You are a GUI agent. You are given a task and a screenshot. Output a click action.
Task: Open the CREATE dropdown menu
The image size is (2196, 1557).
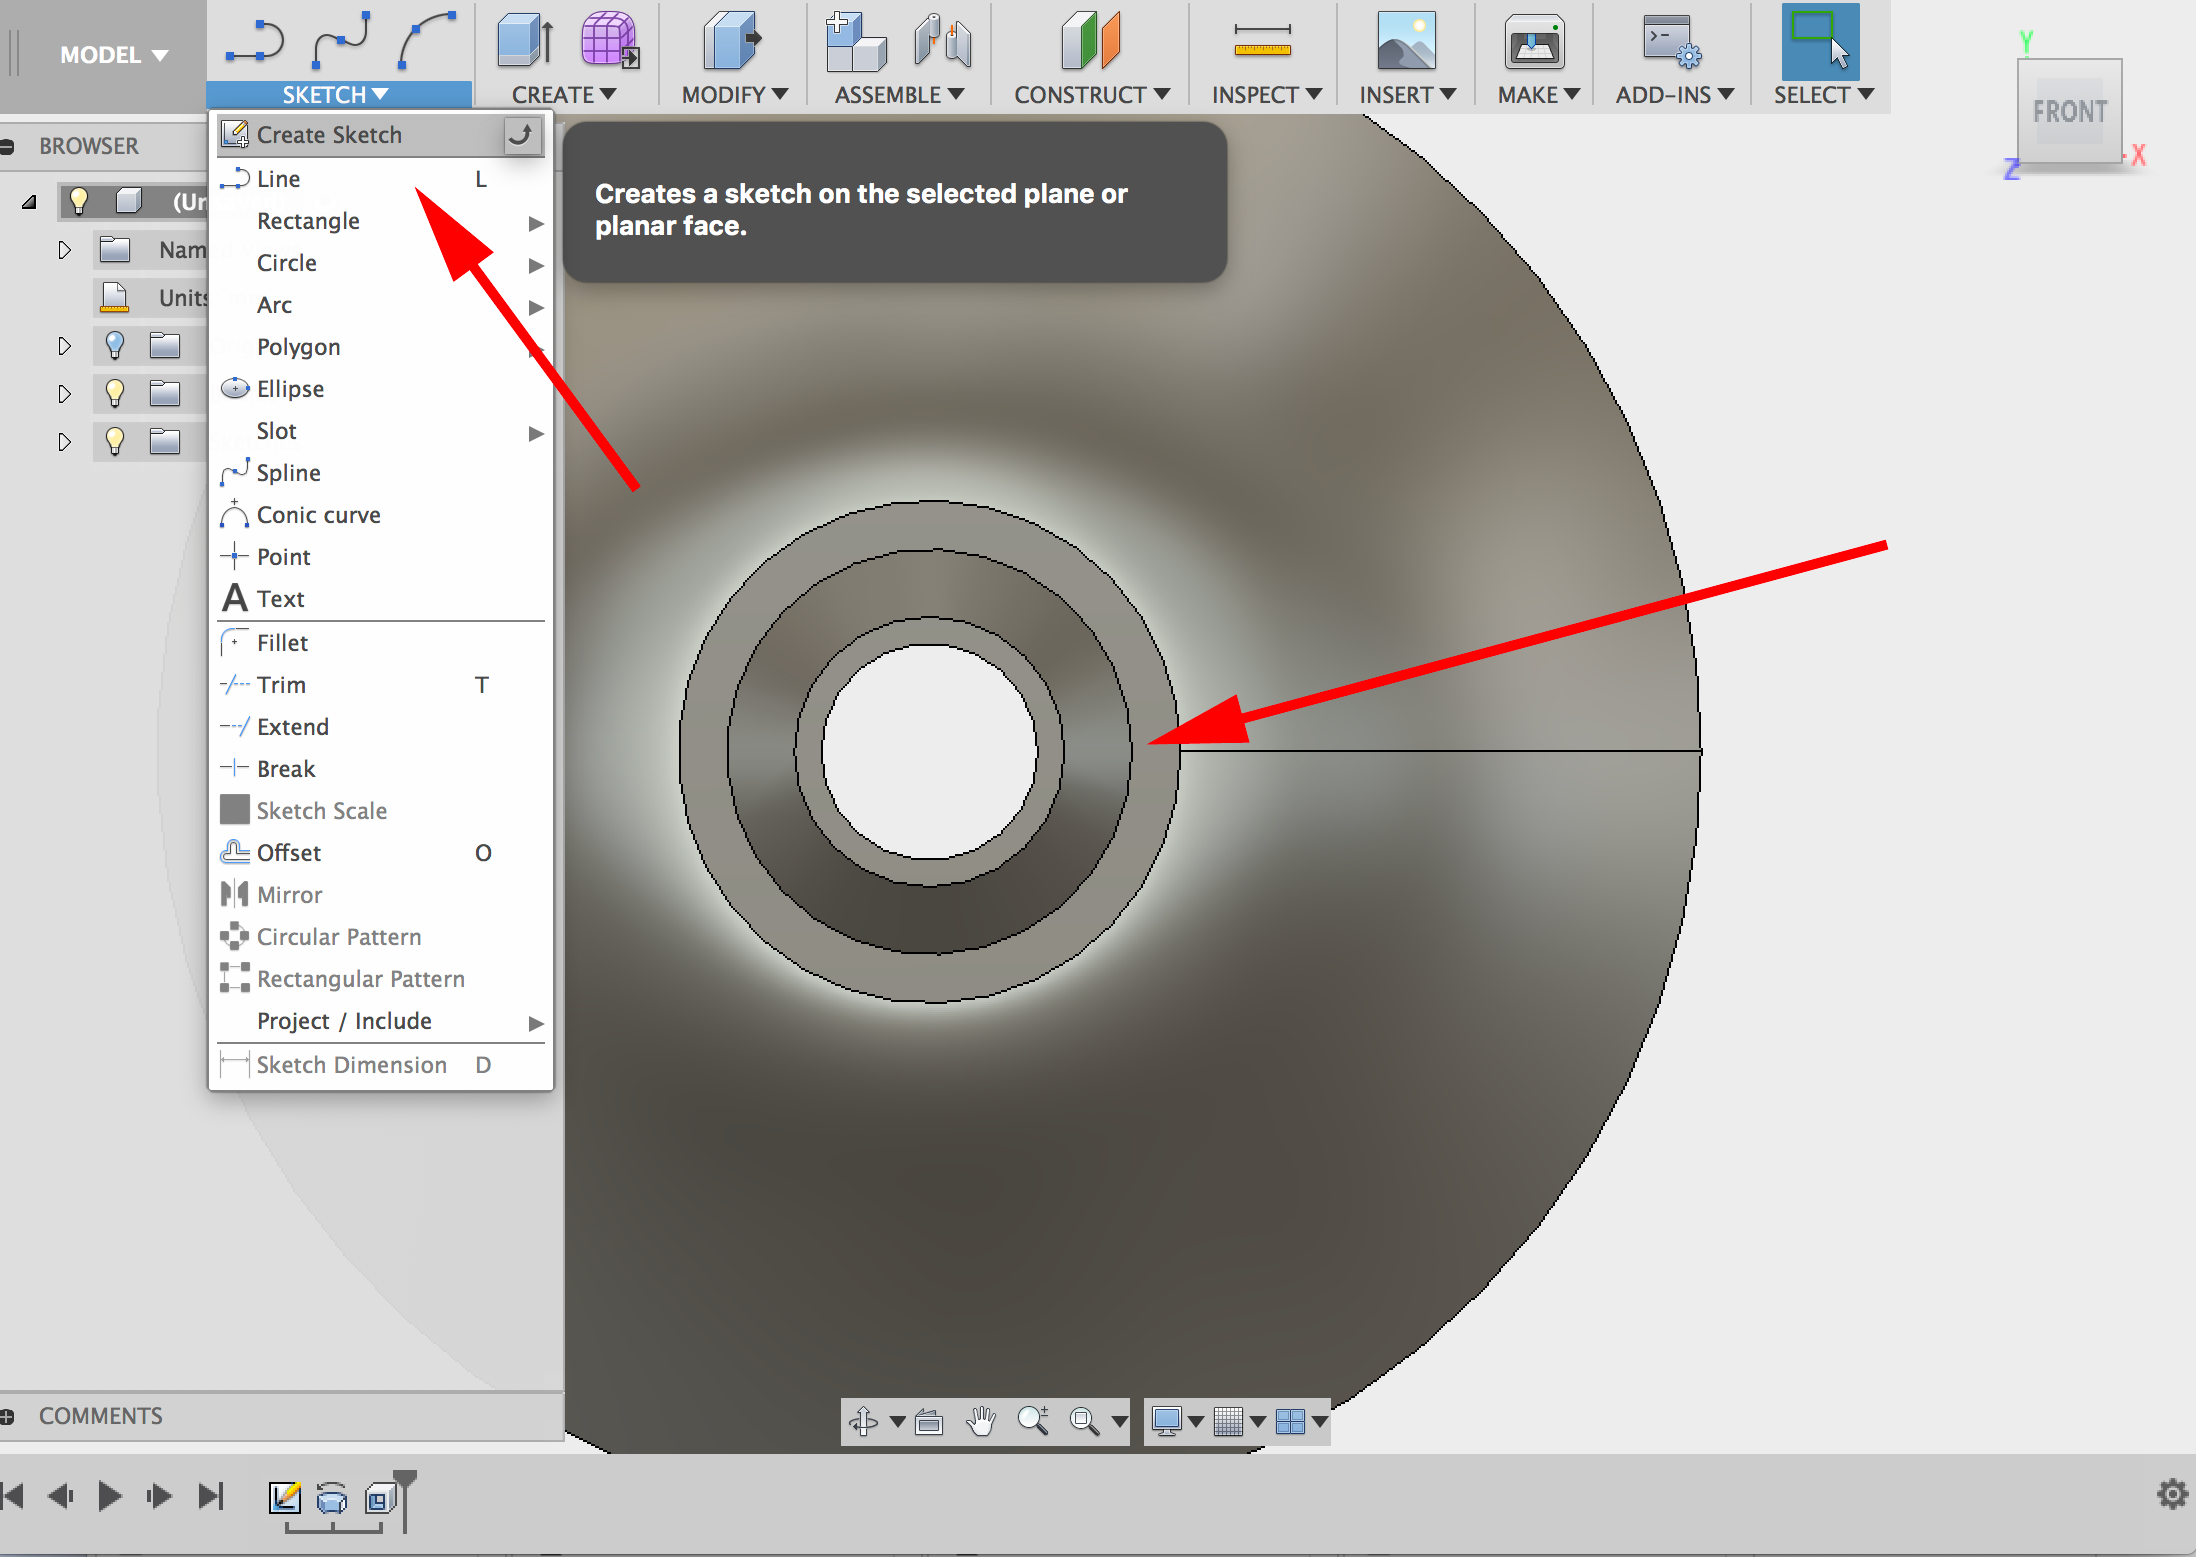point(563,95)
